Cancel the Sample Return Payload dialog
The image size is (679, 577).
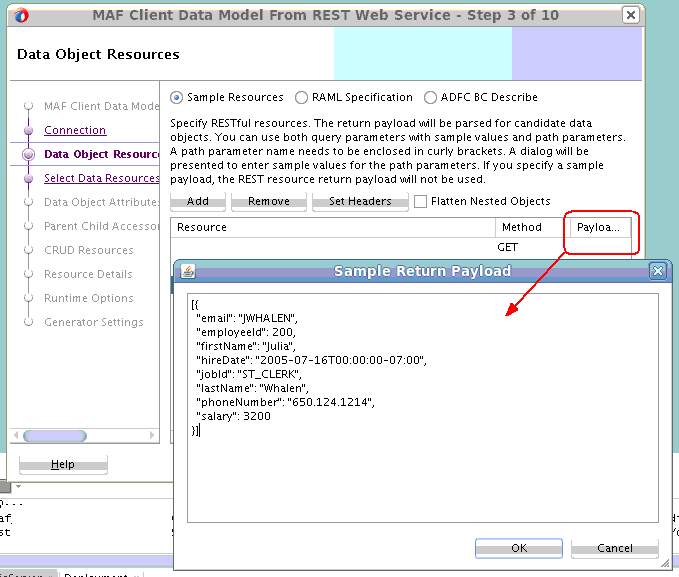(615, 548)
